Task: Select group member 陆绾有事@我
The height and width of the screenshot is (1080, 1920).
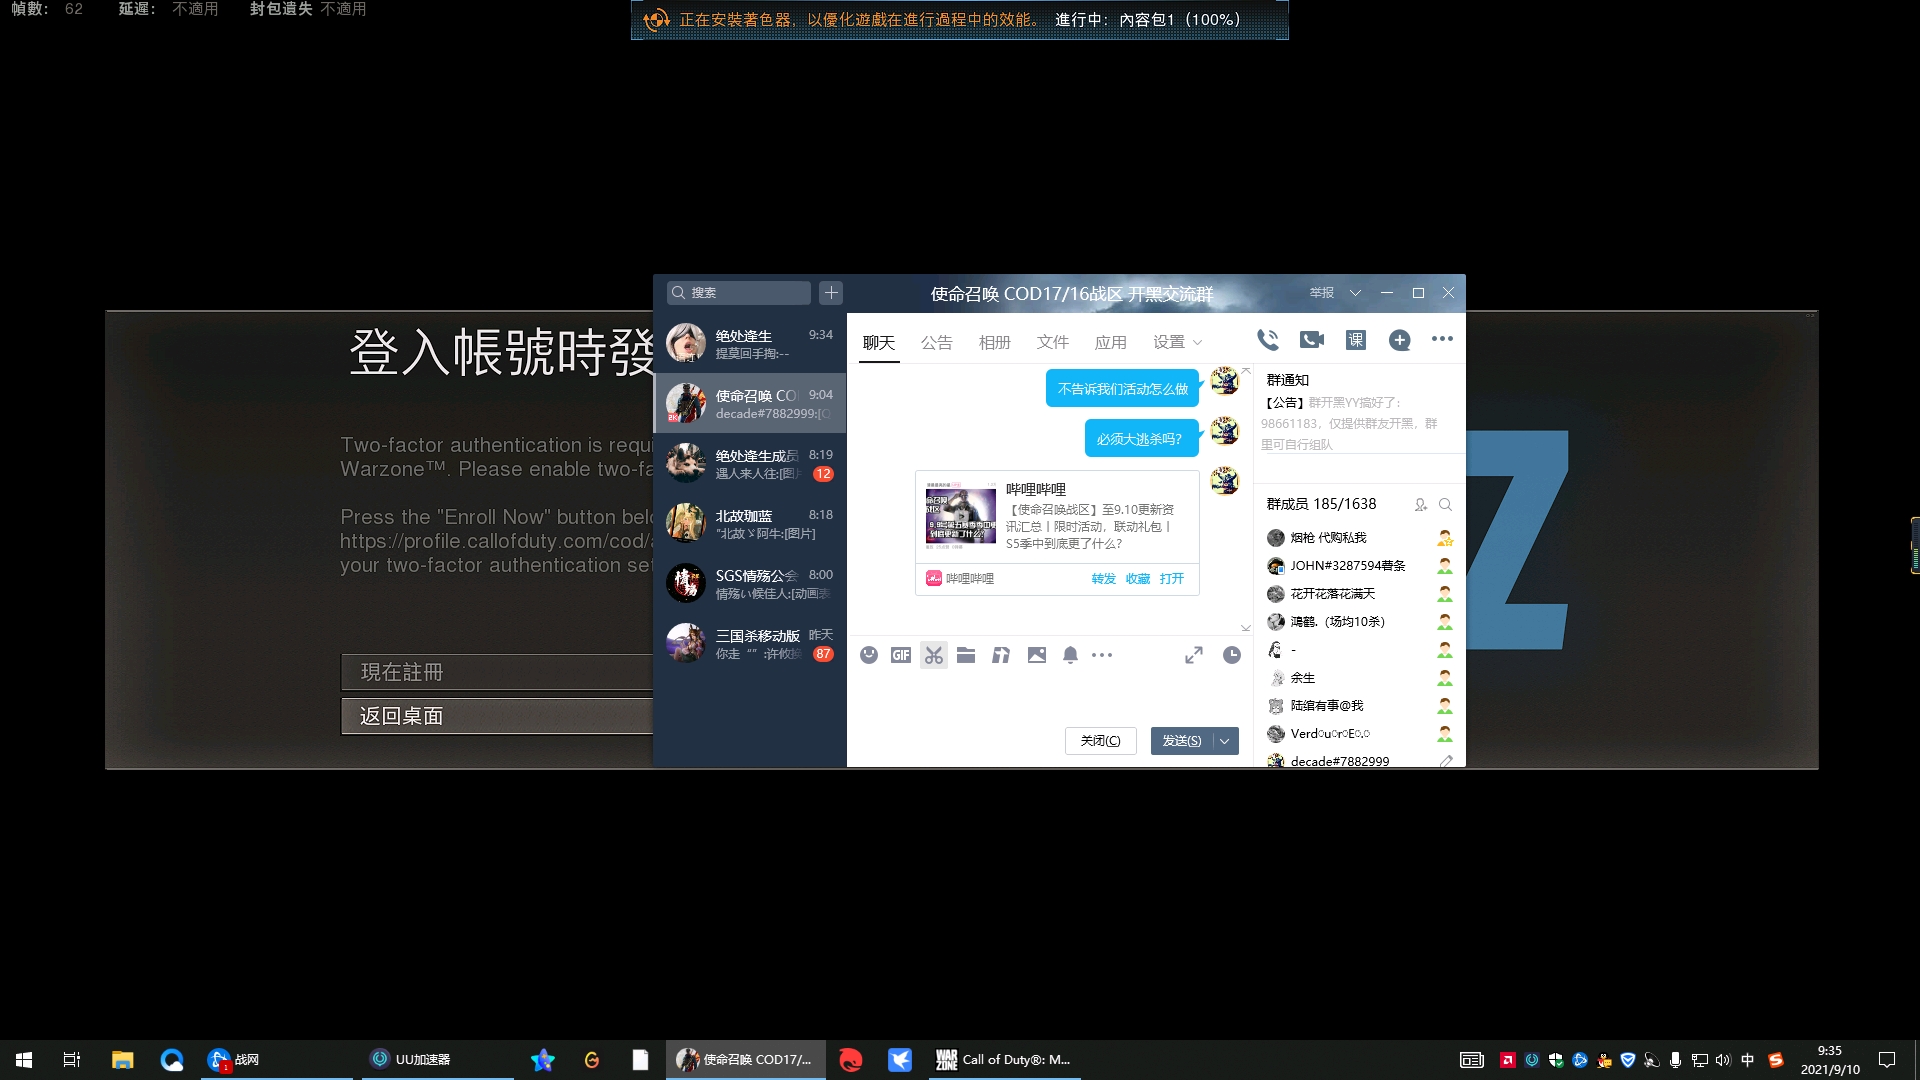Action: click(1359, 706)
